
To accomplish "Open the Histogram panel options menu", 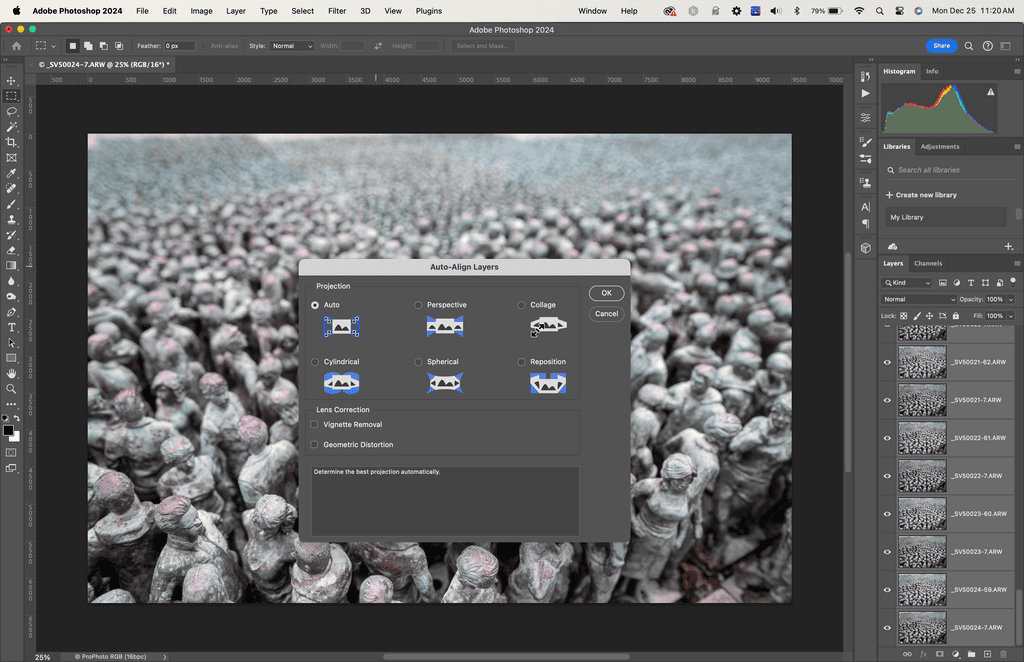I will (x=1017, y=72).
